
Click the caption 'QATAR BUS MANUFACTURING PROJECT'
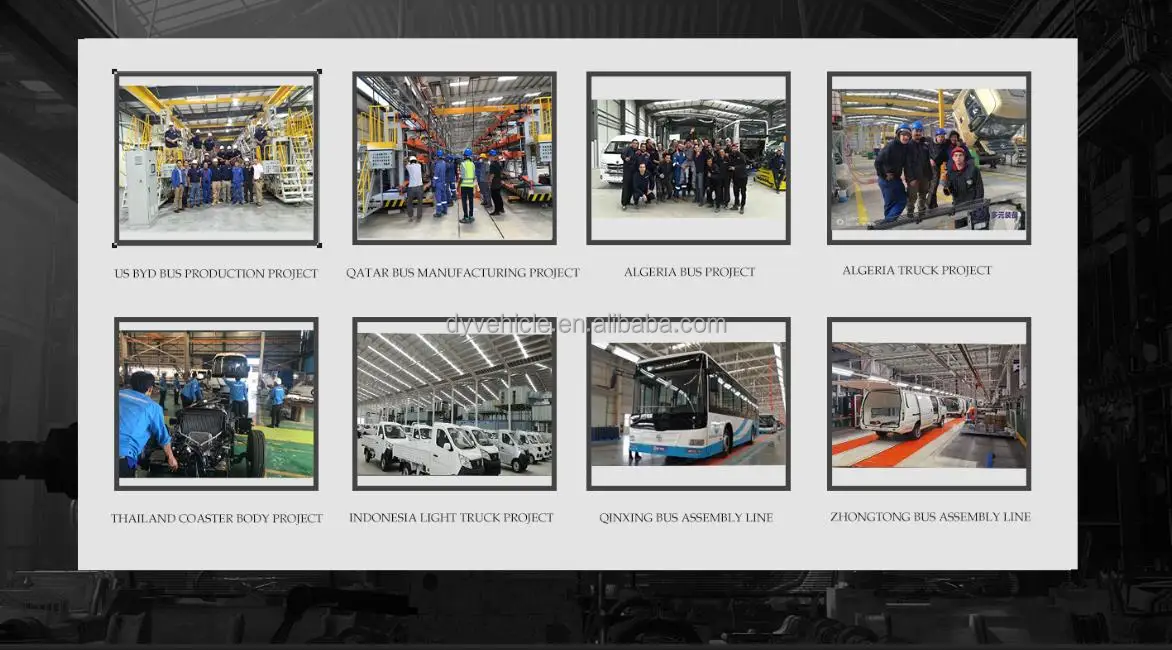click(x=463, y=273)
